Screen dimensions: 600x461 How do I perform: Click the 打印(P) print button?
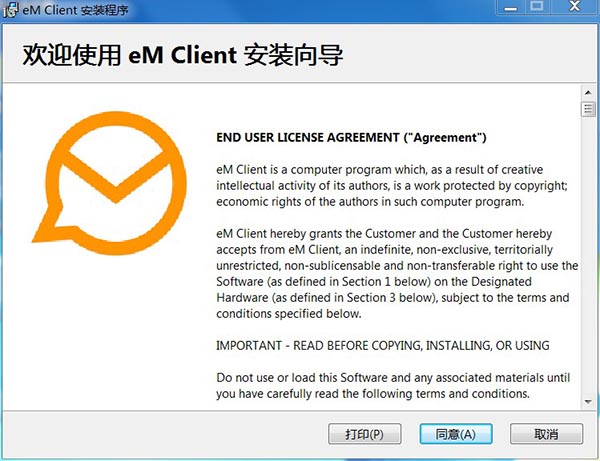(x=365, y=434)
